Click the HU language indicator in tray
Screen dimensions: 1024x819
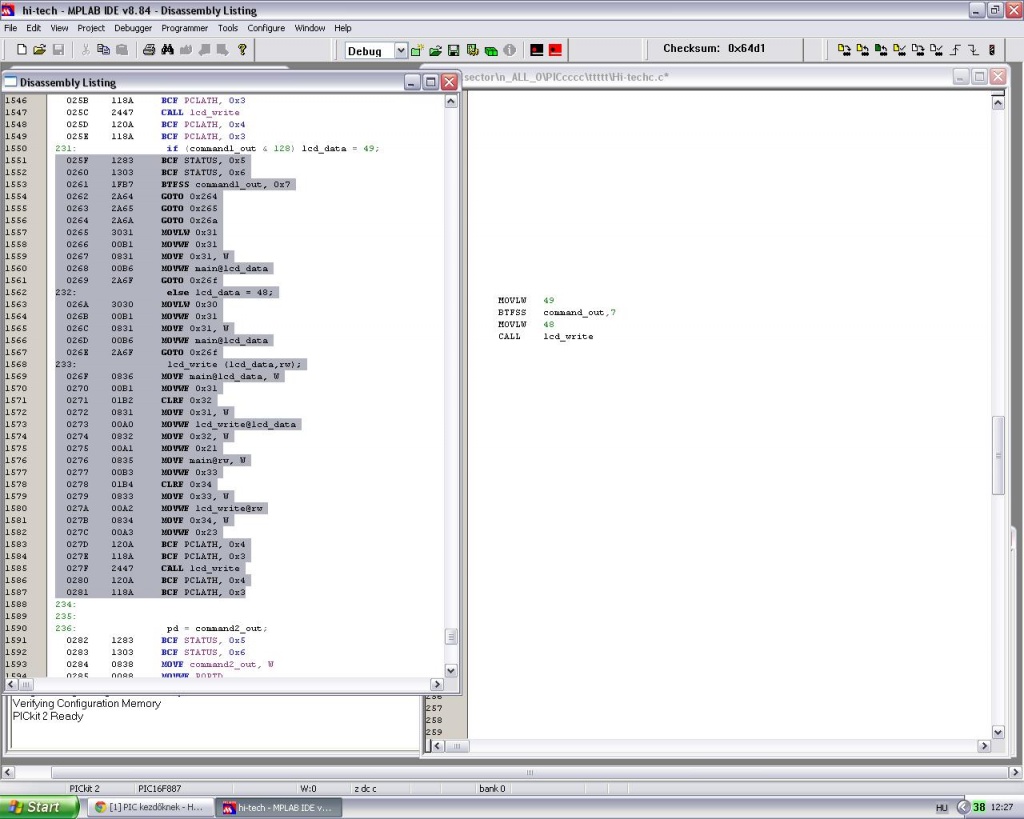pyautogui.click(x=941, y=808)
